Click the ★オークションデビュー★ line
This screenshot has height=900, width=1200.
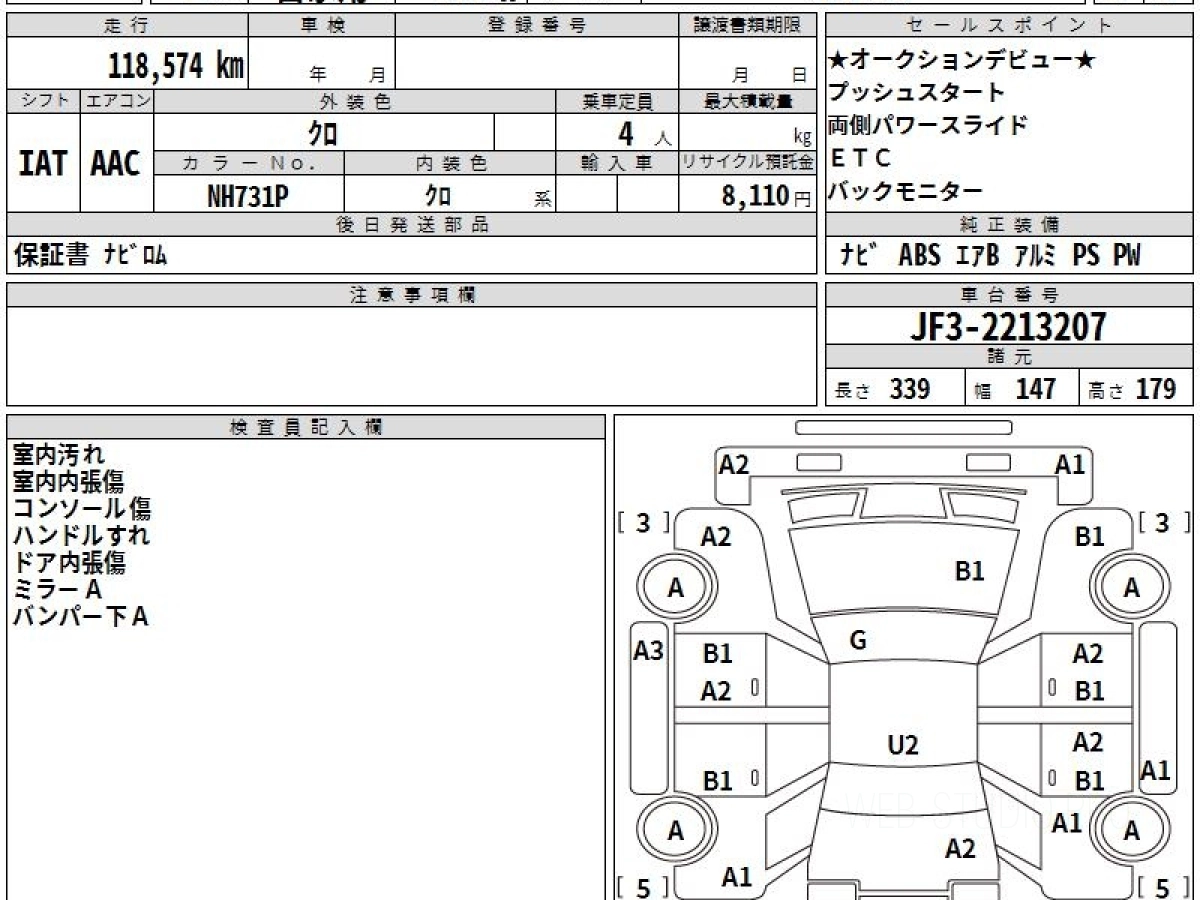[961, 60]
